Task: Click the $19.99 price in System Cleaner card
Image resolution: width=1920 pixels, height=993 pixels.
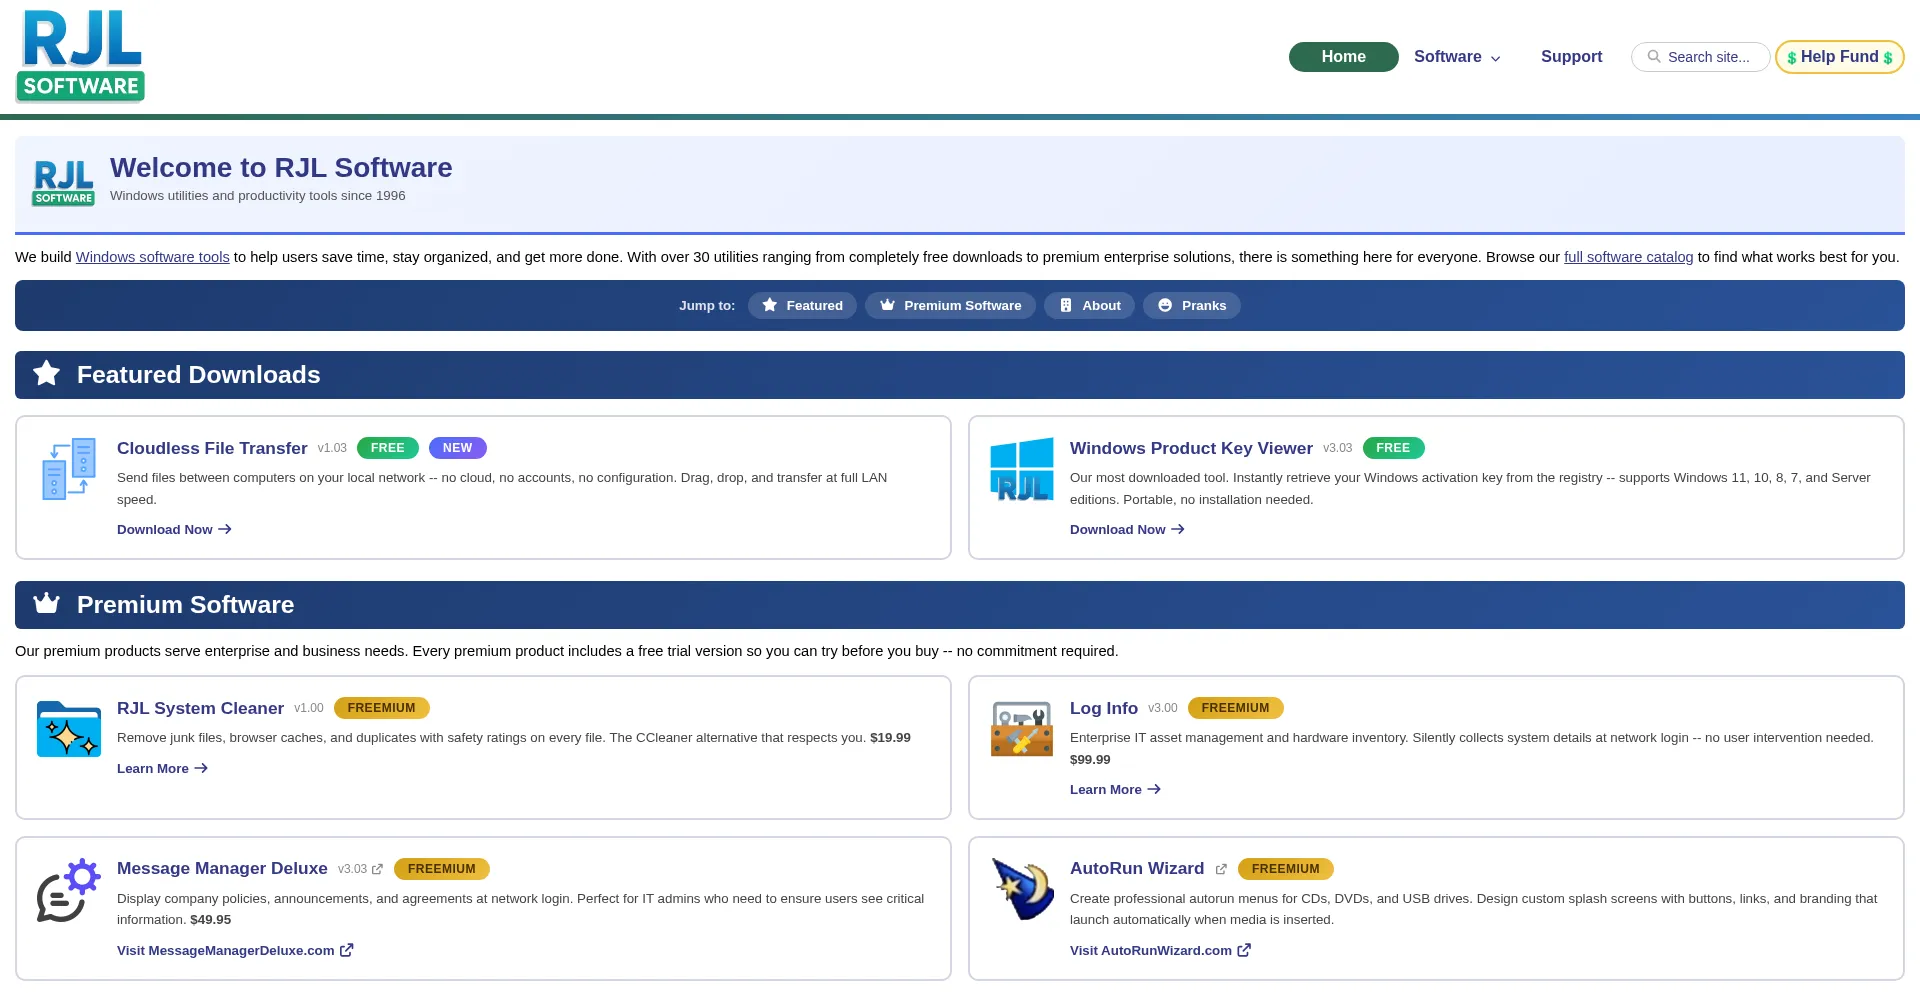Action: pos(890,737)
